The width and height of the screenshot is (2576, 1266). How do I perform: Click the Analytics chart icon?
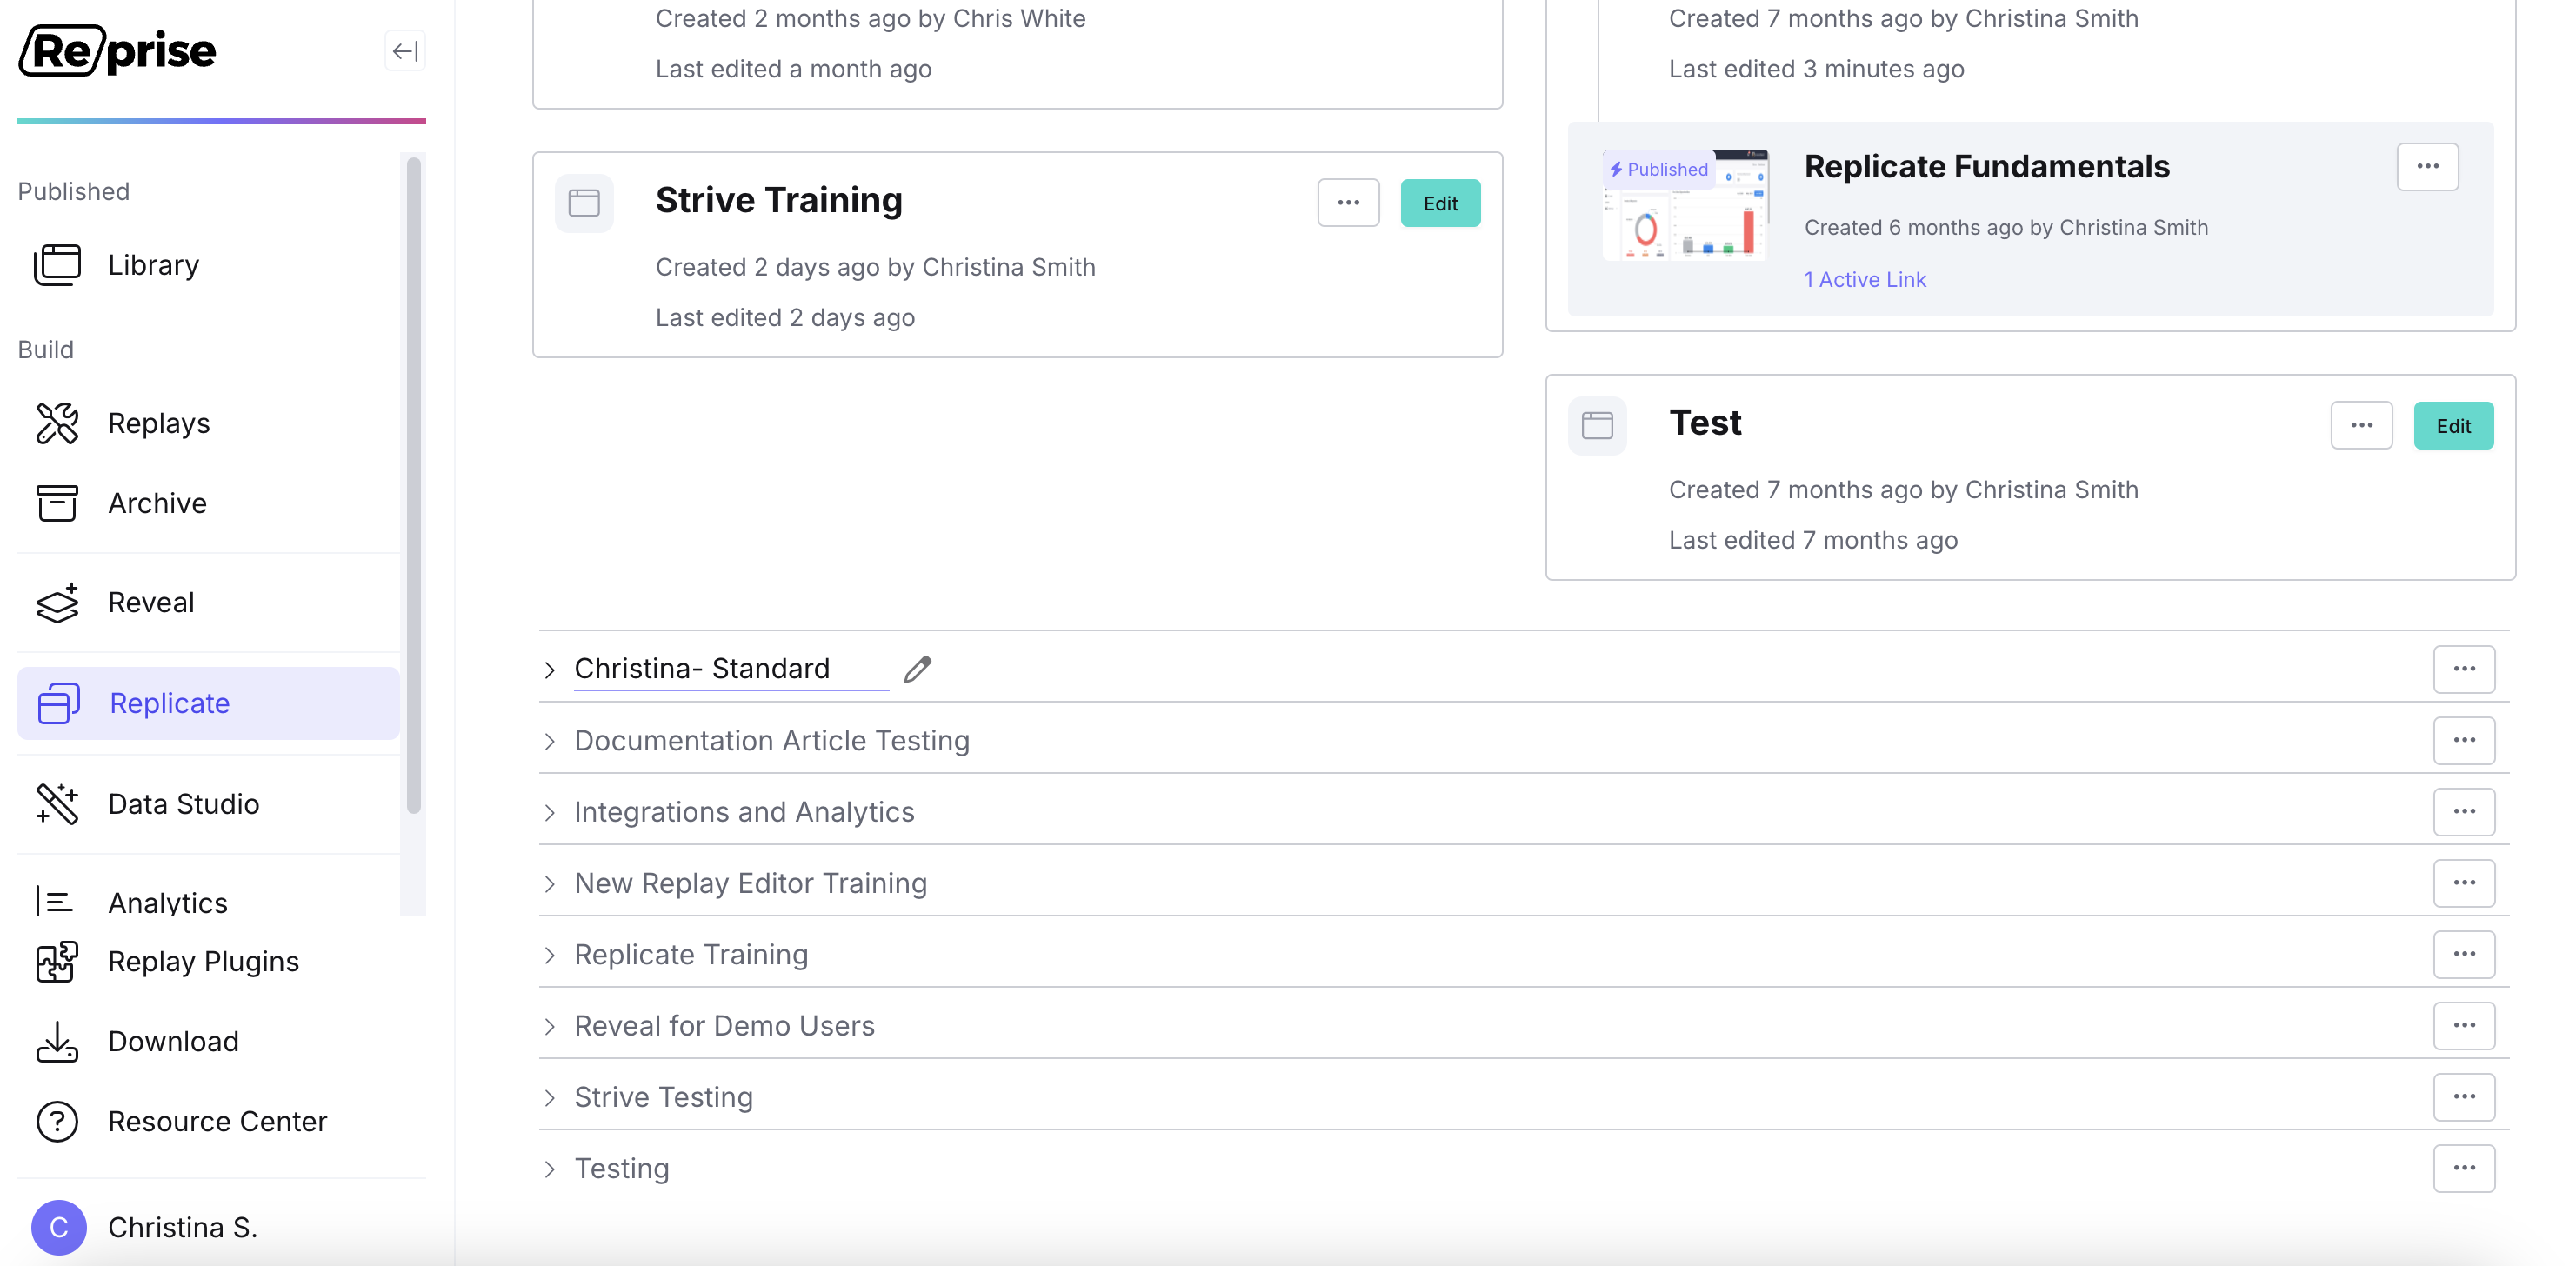pos(54,902)
